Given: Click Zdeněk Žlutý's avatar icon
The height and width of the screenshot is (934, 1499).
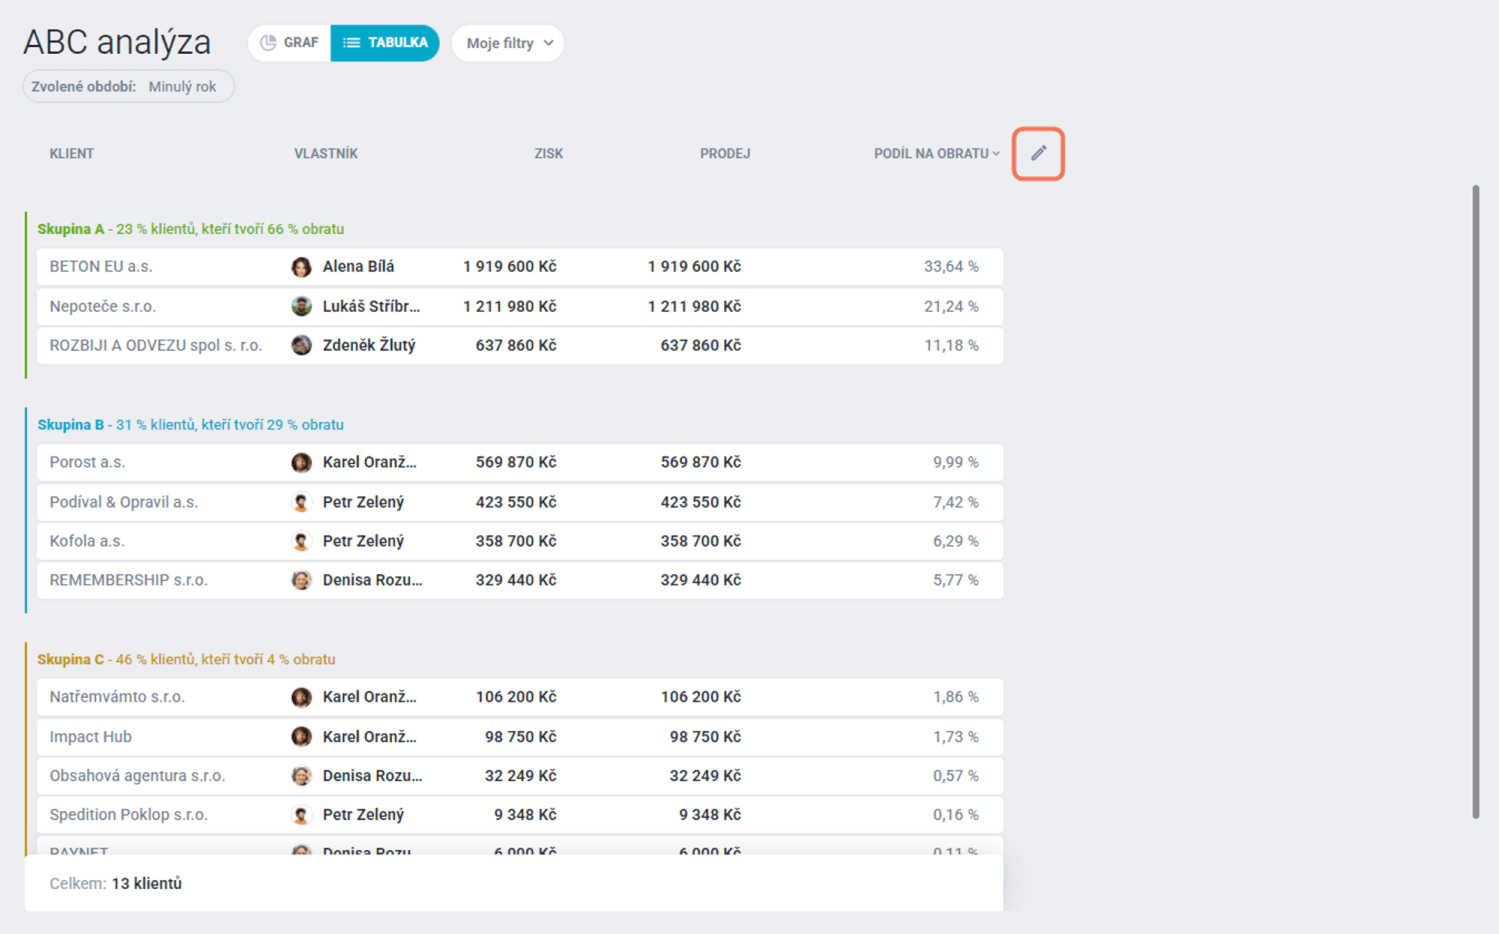Looking at the screenshot, I should click(301, 345).
